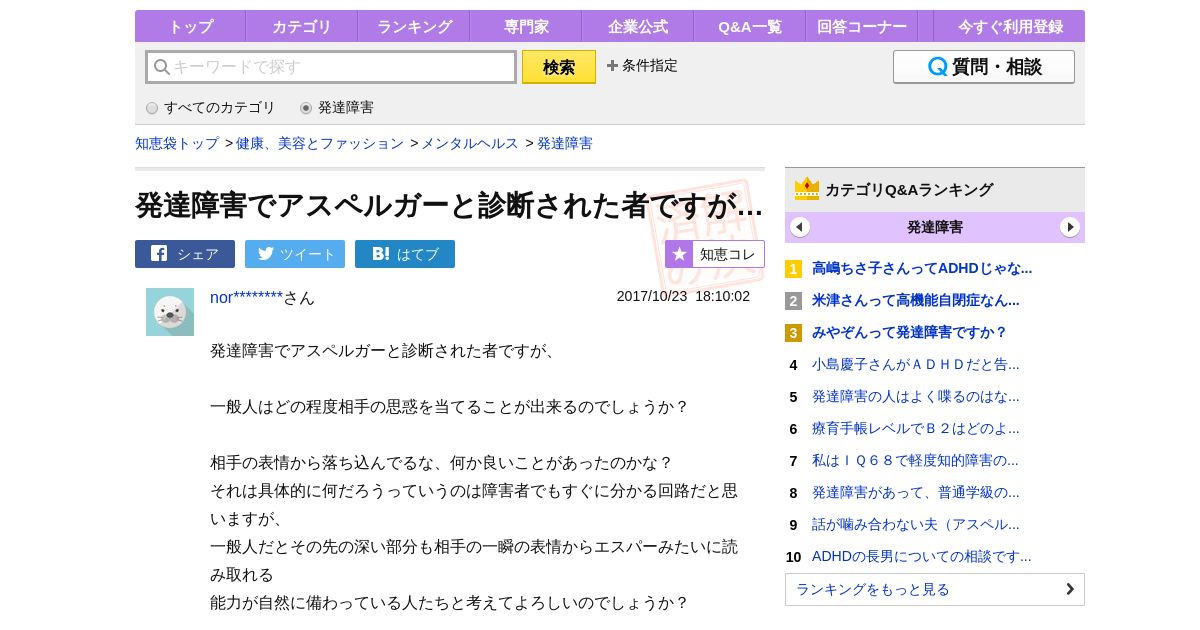The image size is (1200, 630).
Task: Open 条件指定 search options
Action: tap(642, 66)
